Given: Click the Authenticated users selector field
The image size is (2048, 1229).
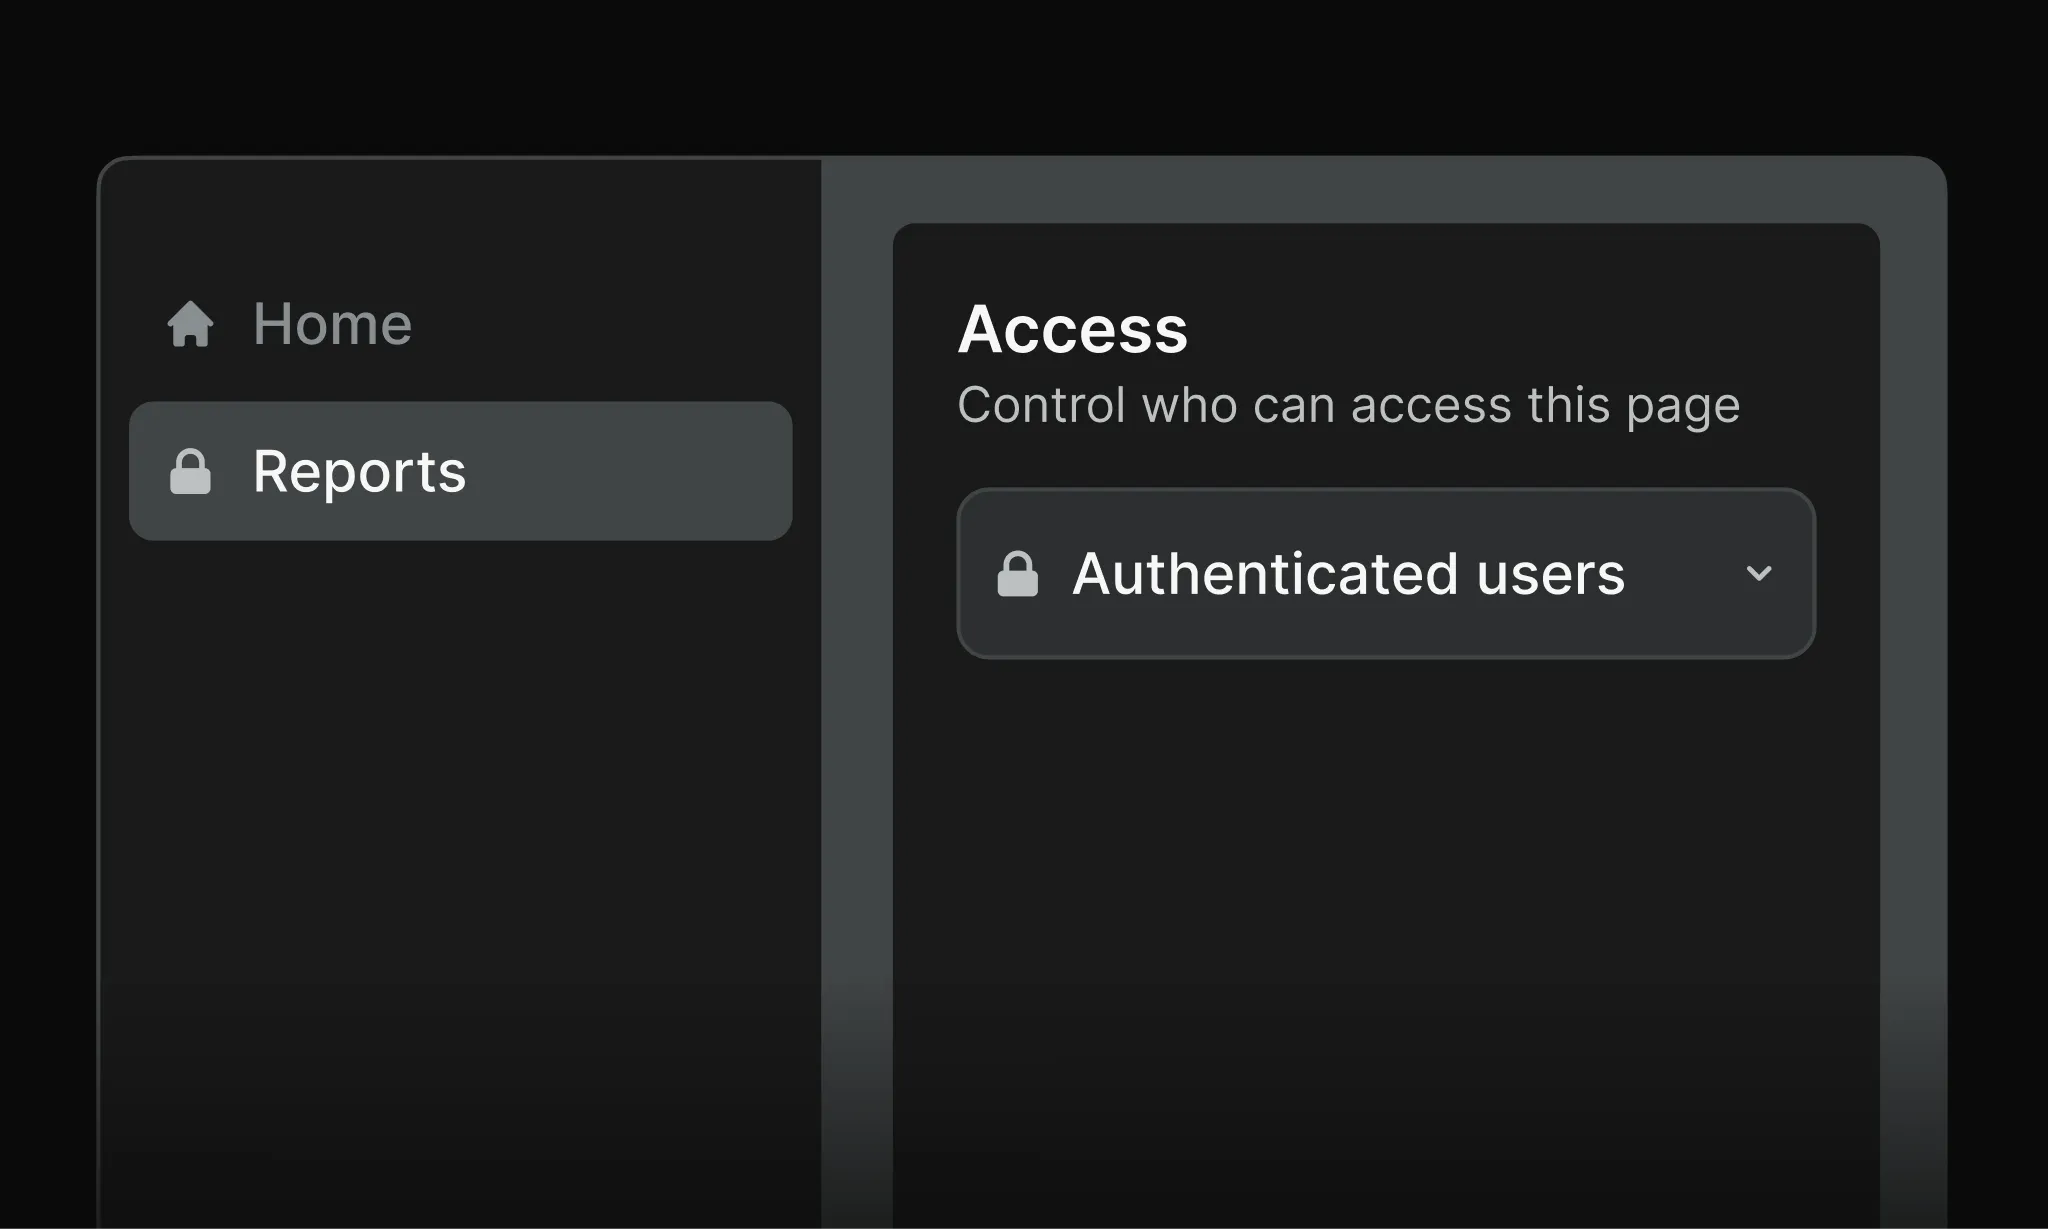Looking at the screenshot, I should point(1385,573).
